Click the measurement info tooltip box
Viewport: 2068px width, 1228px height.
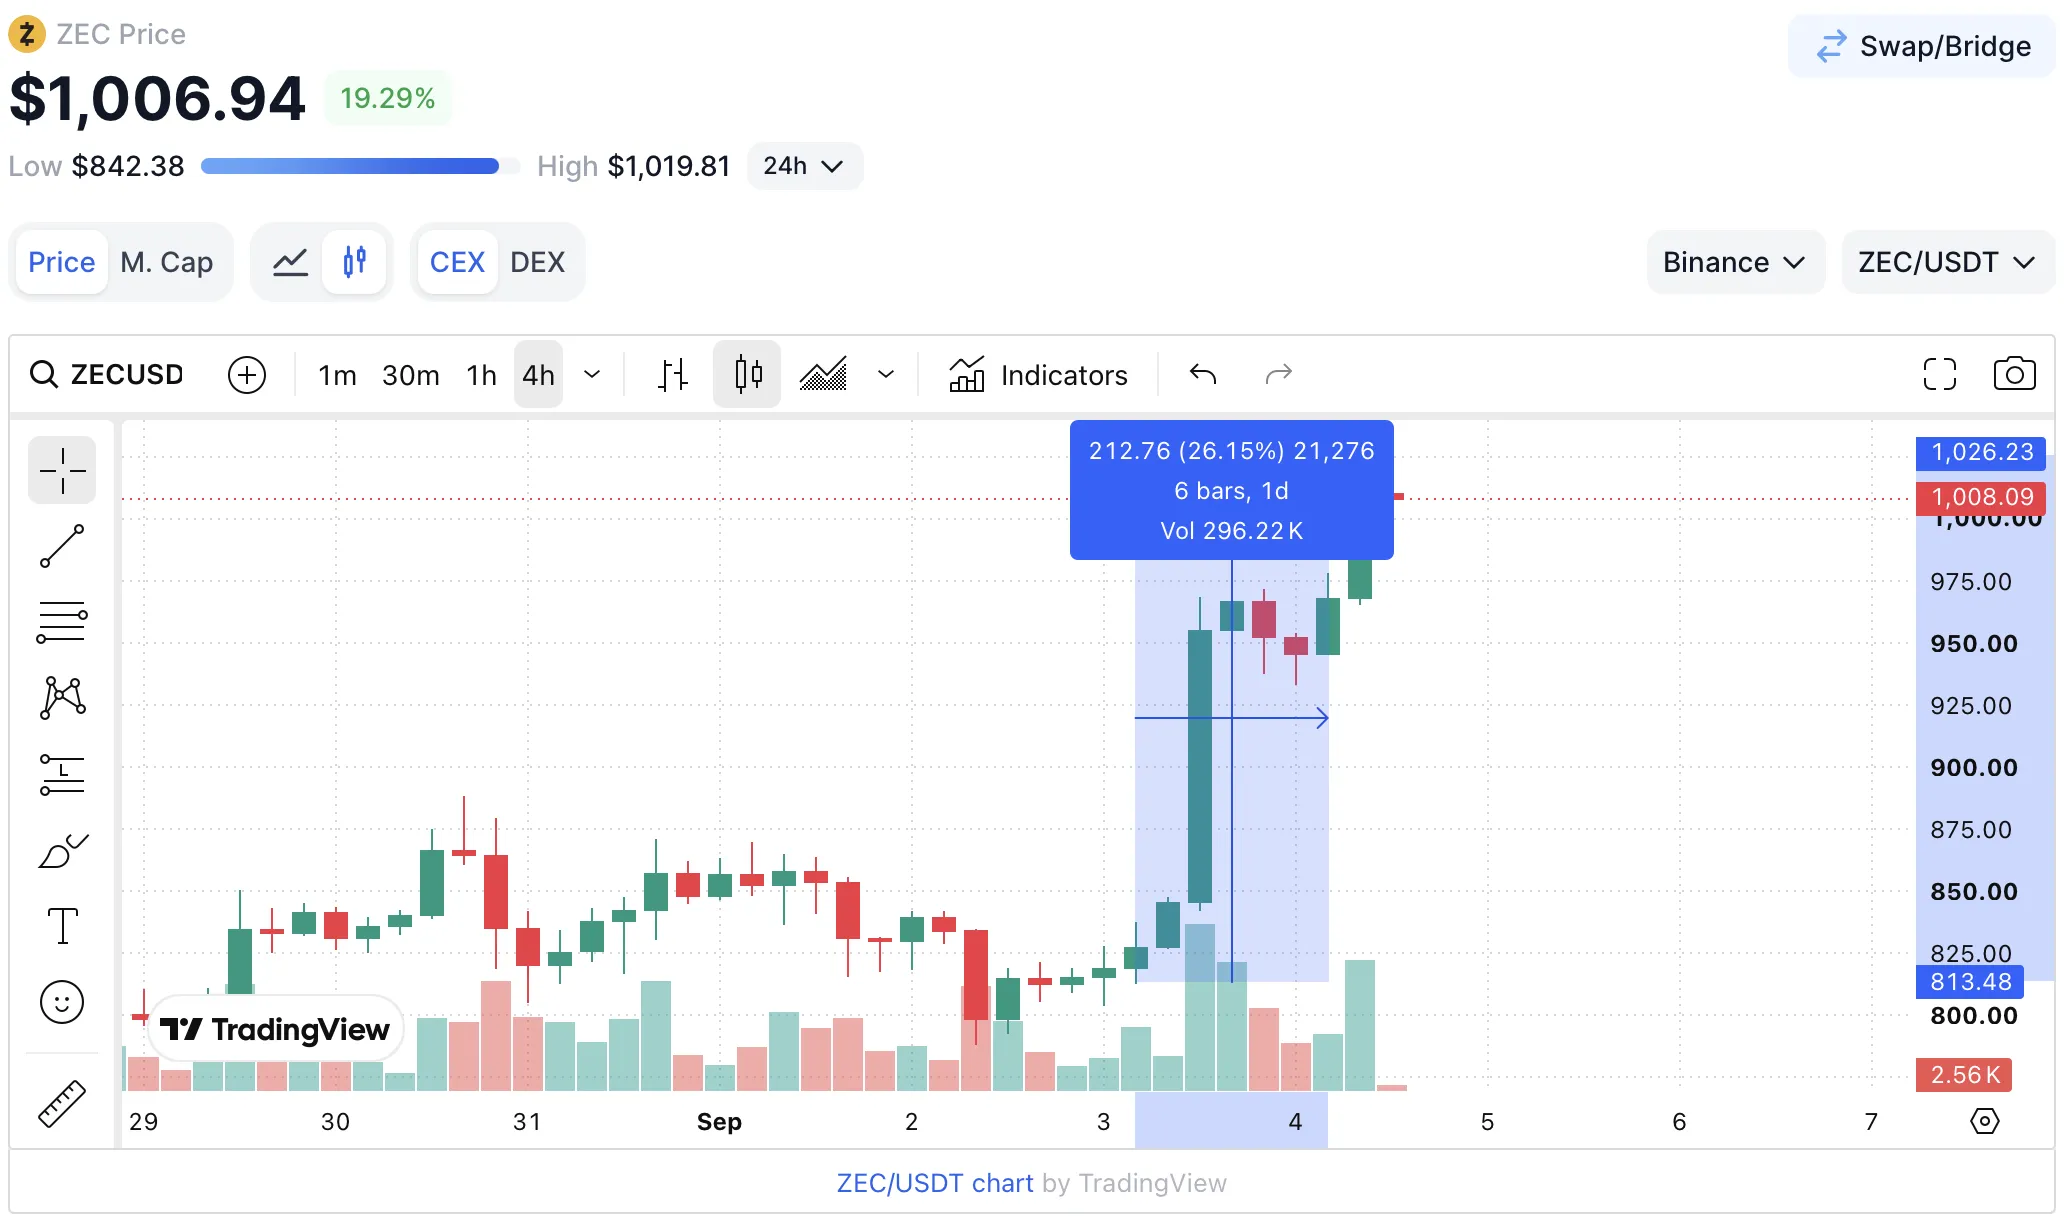click(1232, 490)
